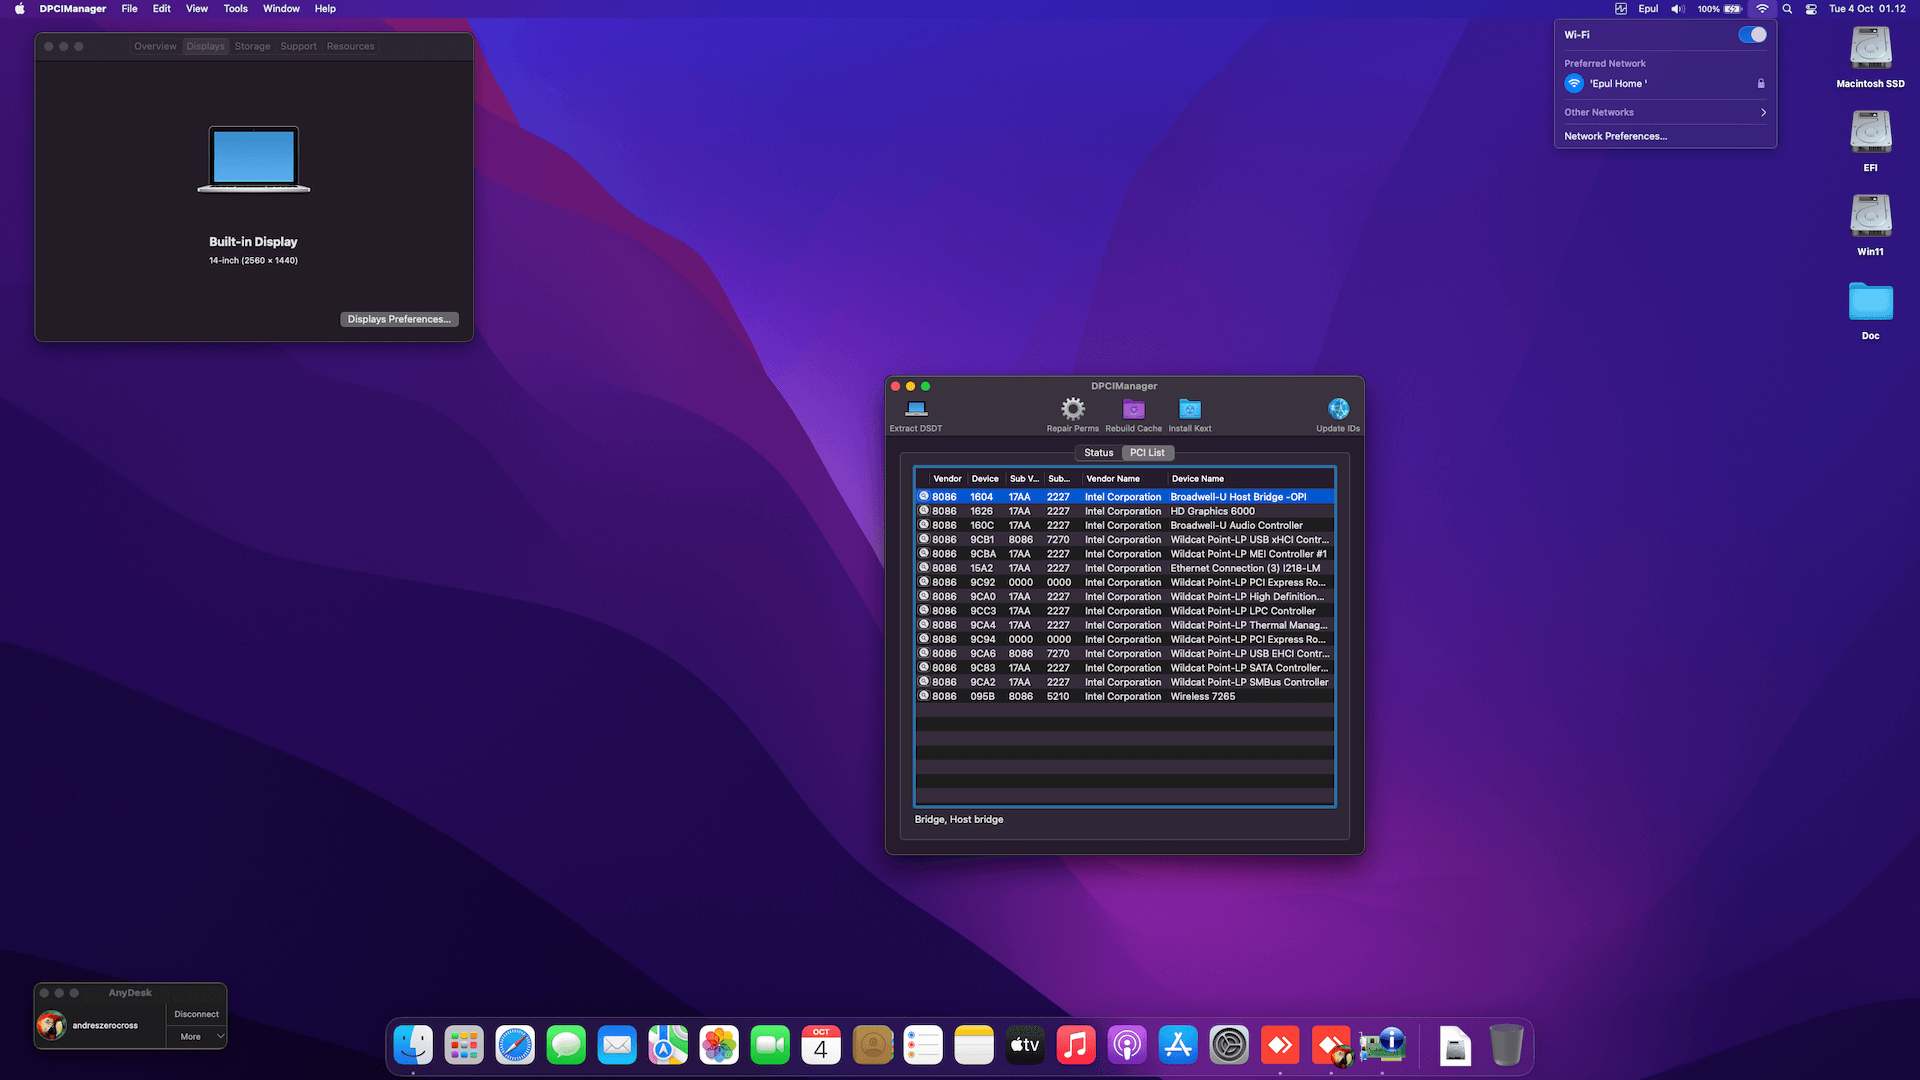Select the Wildcat Point-LP MEI Controller #1 row
The height and width of the screenshot is (1080, 1920).
[x=1125, y=554]
